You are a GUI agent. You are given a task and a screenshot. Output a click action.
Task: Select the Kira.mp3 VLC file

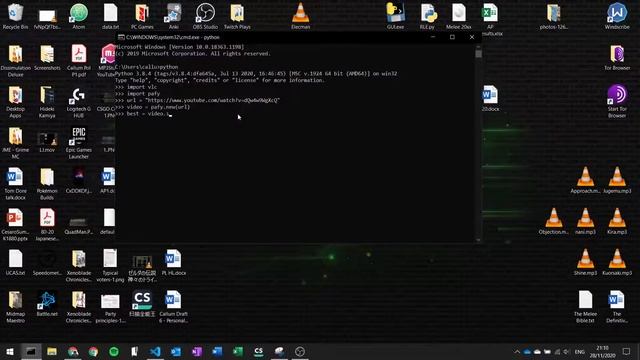[617, 221]
